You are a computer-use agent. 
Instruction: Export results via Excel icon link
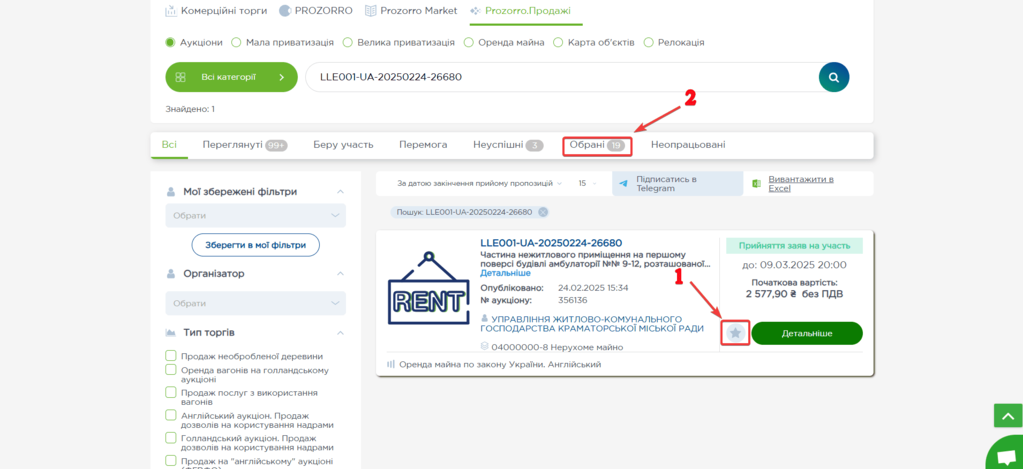coord(757,184)
